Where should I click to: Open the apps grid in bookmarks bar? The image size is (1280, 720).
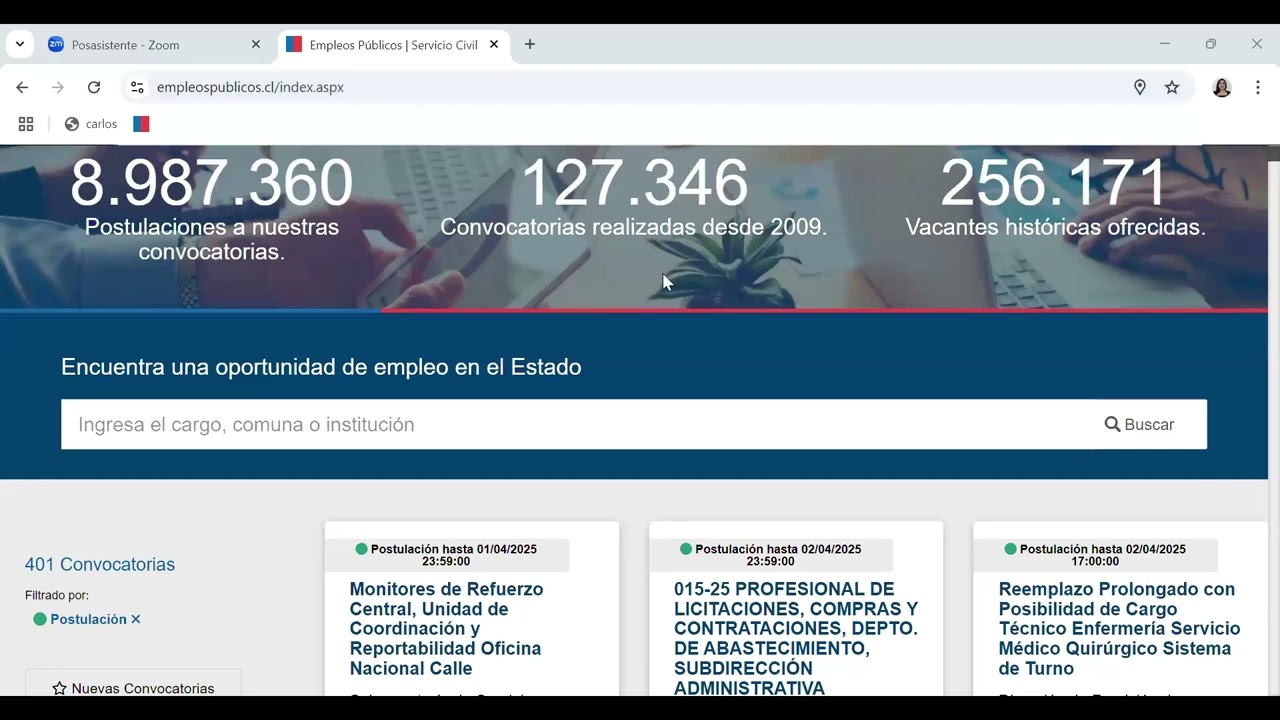coord(26,124)
